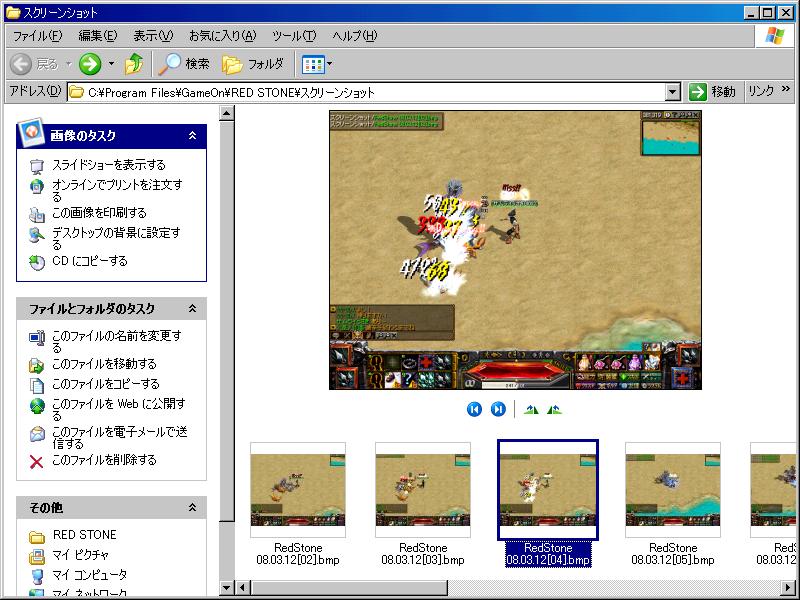Click the green Forward arrow icon
The height and width of the screenshot is (600, 800).
point(90,64)
